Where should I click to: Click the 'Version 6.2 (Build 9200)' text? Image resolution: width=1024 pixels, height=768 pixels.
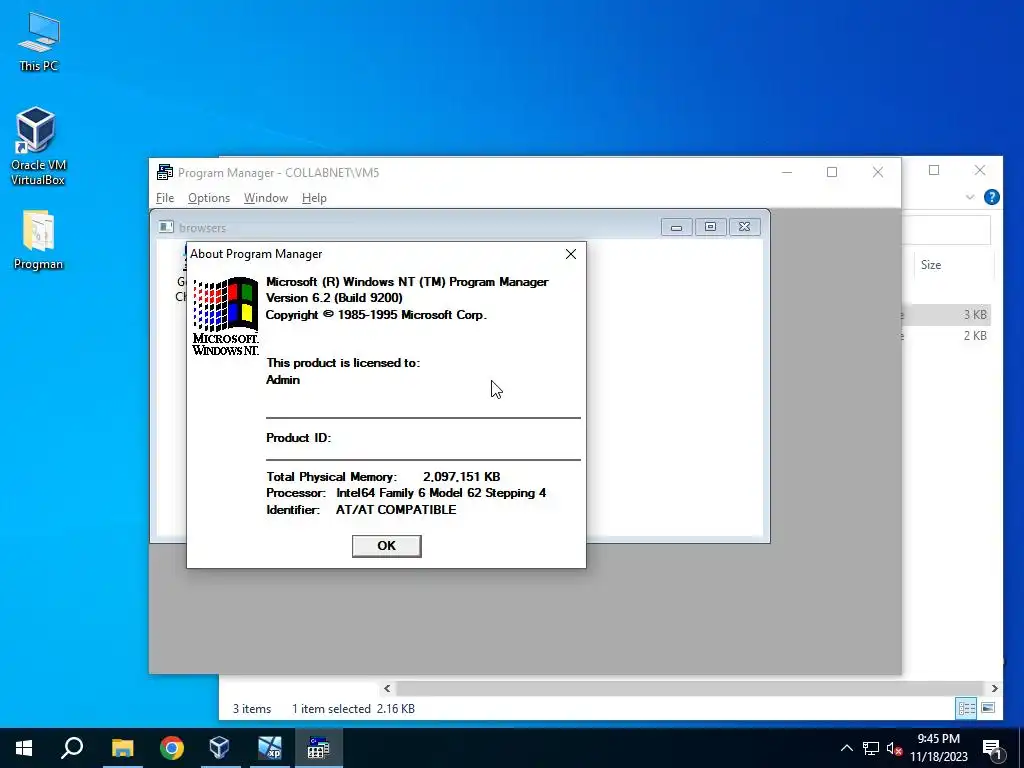tap(334, 298)
